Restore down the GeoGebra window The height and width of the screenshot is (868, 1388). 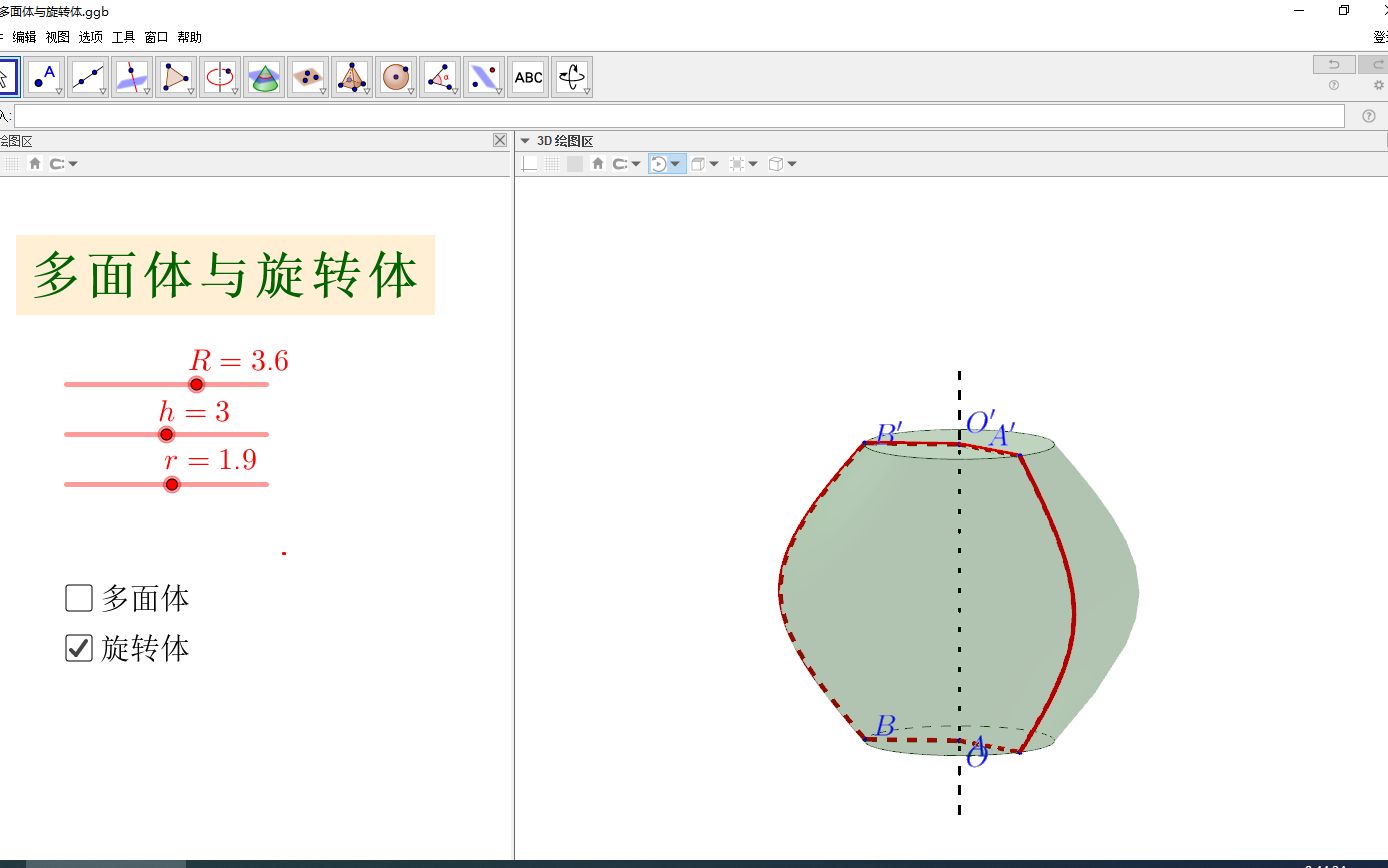[1344, 11]
